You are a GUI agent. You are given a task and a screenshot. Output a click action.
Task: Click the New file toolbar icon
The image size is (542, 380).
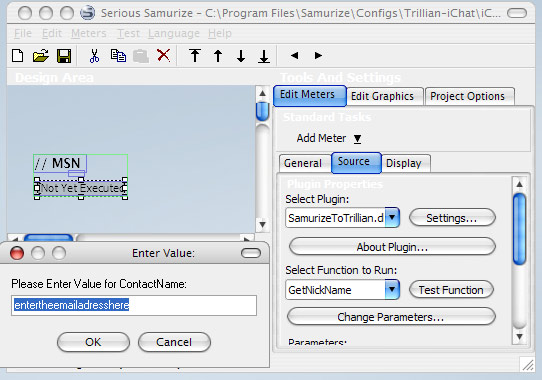point(18,56)
